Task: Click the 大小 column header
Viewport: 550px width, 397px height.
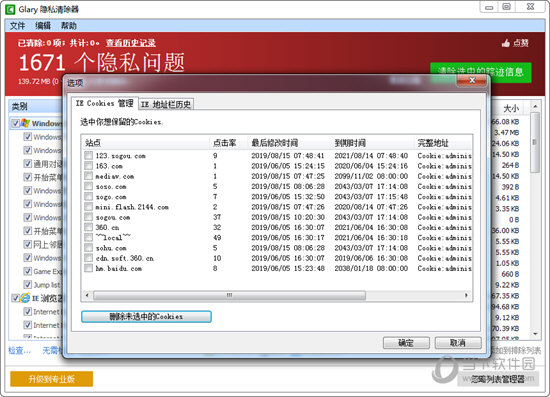Action: [x=510, y=108]
